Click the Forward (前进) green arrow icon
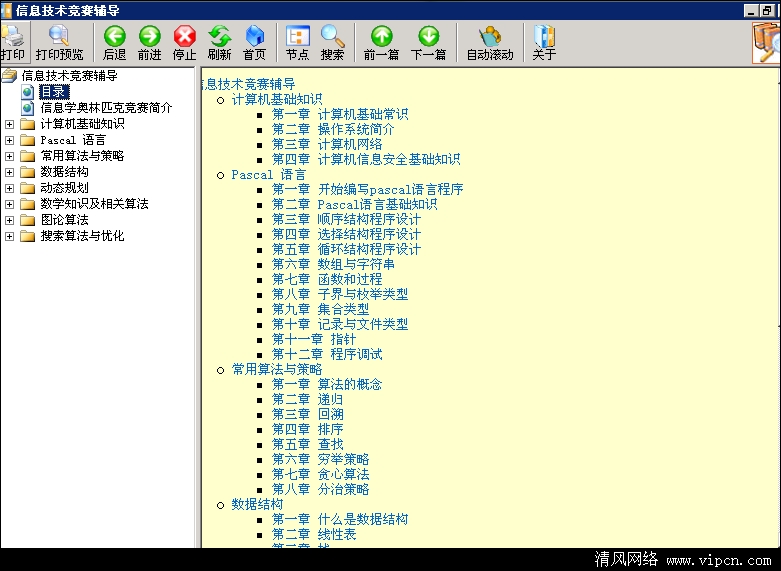Viewport: 781px width, 571px height. 150,37
